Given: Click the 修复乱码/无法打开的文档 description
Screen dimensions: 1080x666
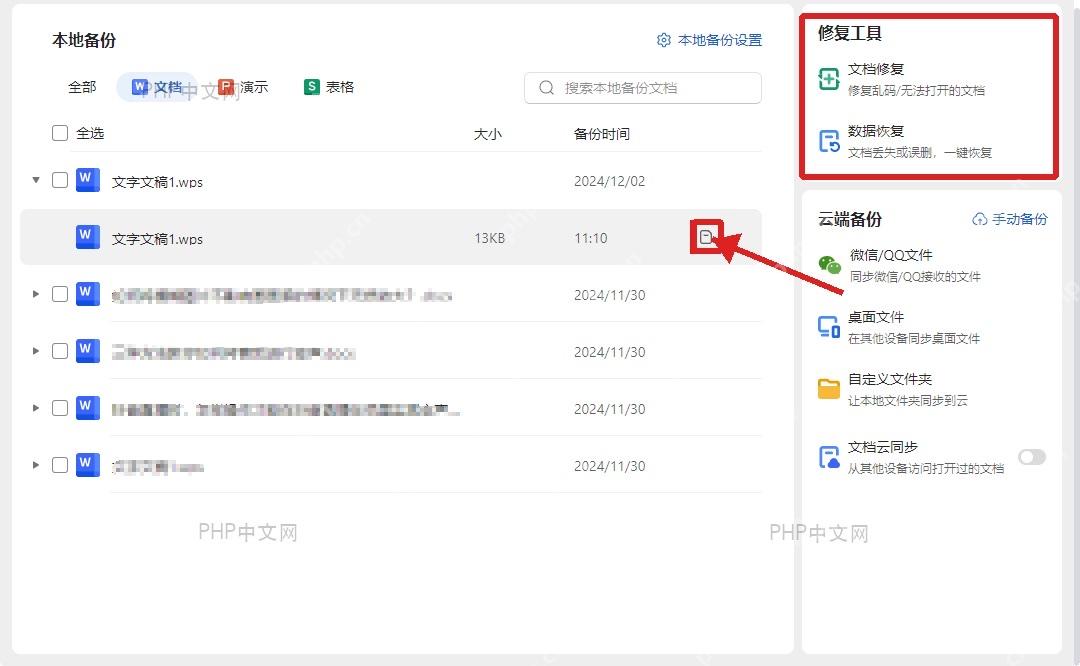Looking at the screenshot, I should pyautogui.click(x=916, y=90).
